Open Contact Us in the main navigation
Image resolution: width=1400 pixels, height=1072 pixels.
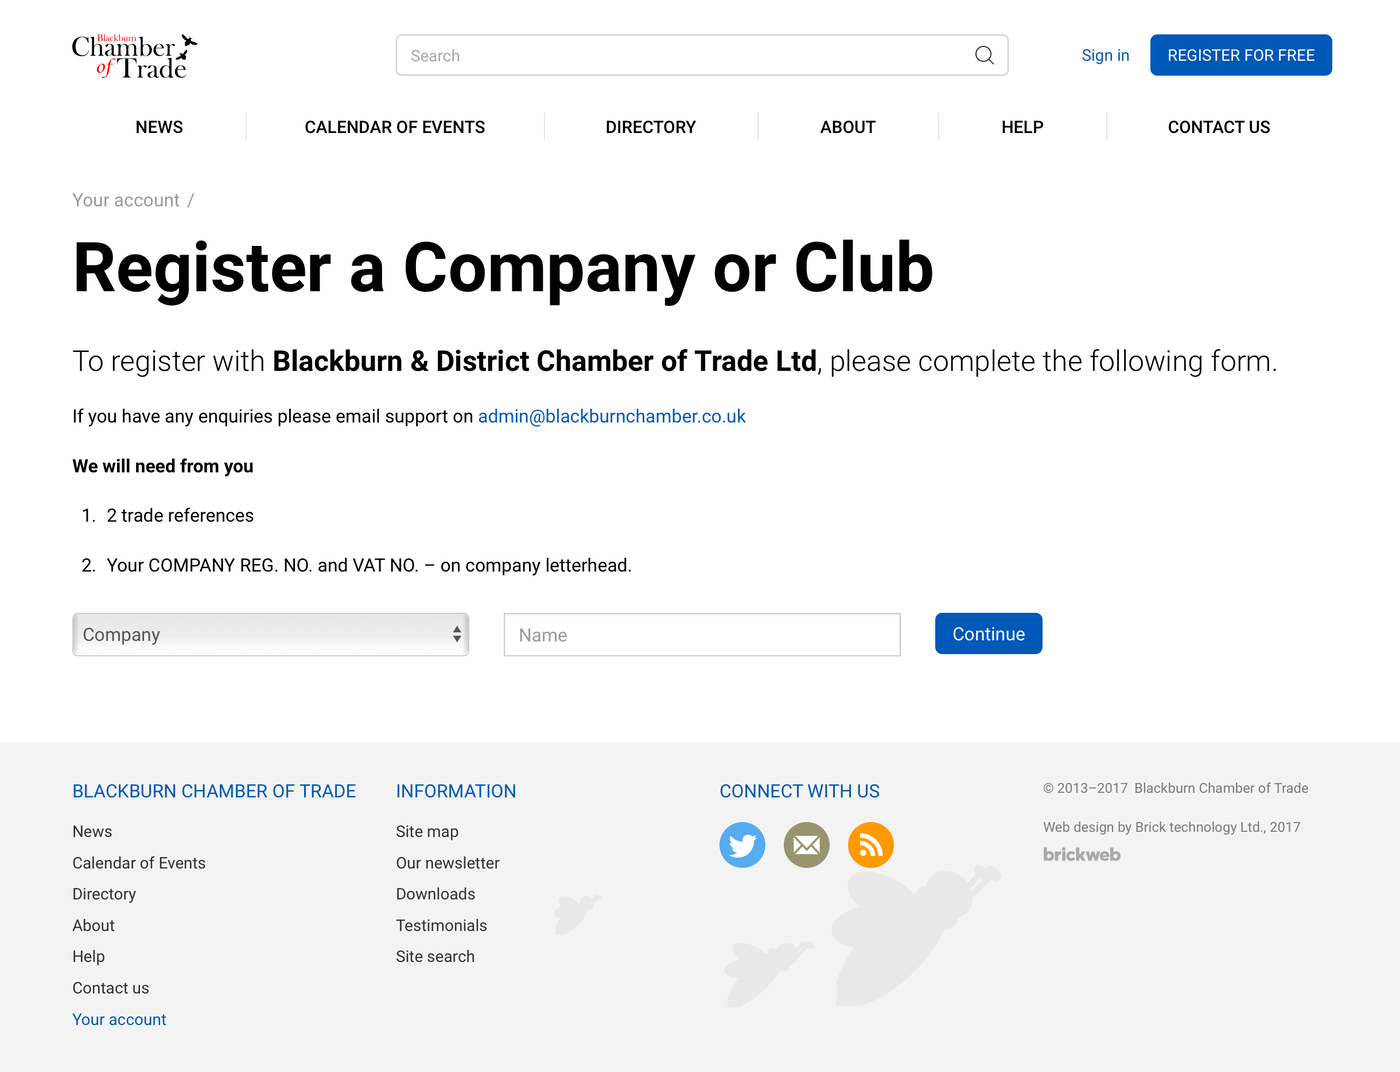[1218, 127]
